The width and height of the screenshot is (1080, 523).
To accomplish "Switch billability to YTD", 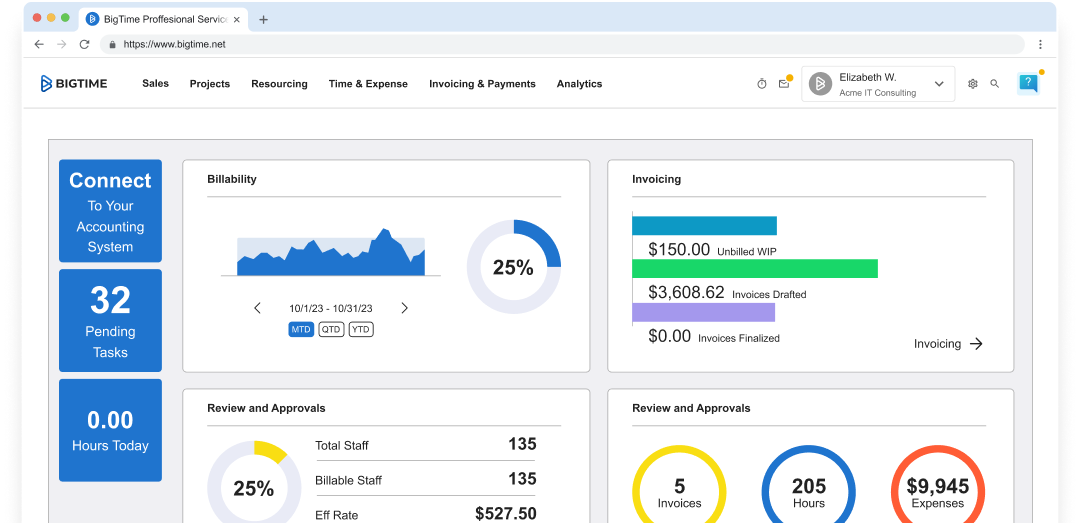I will [361, 329].
